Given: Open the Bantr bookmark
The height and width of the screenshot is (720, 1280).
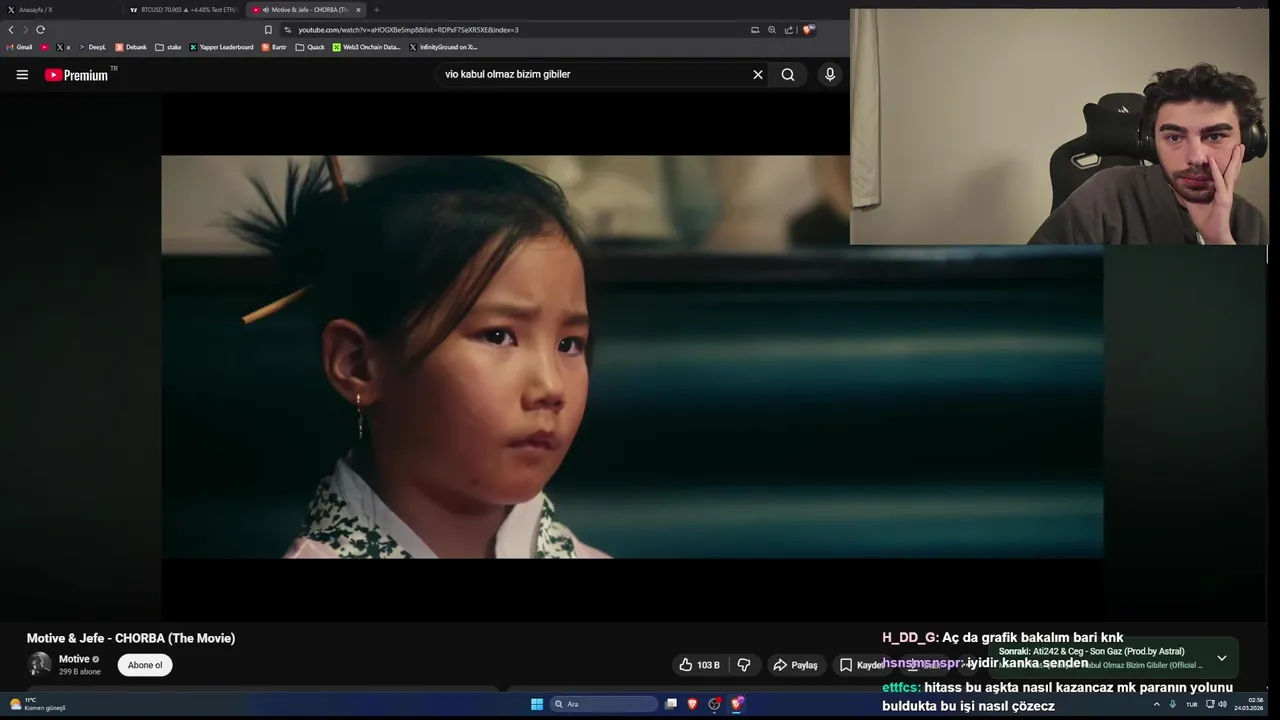Looking at the screenshot, I should click(274, 47).
